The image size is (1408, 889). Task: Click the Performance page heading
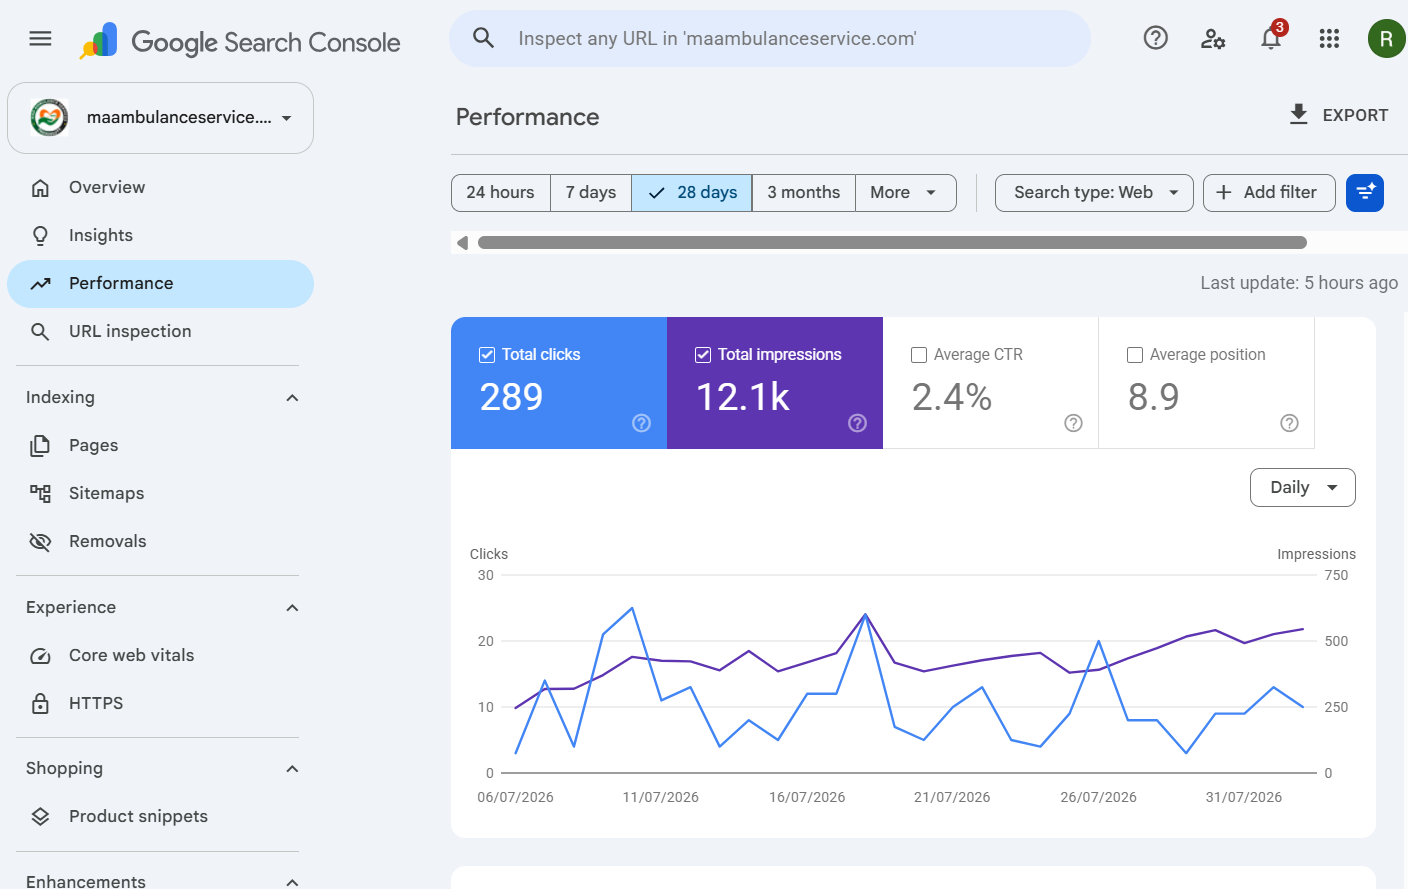[528, 117]
